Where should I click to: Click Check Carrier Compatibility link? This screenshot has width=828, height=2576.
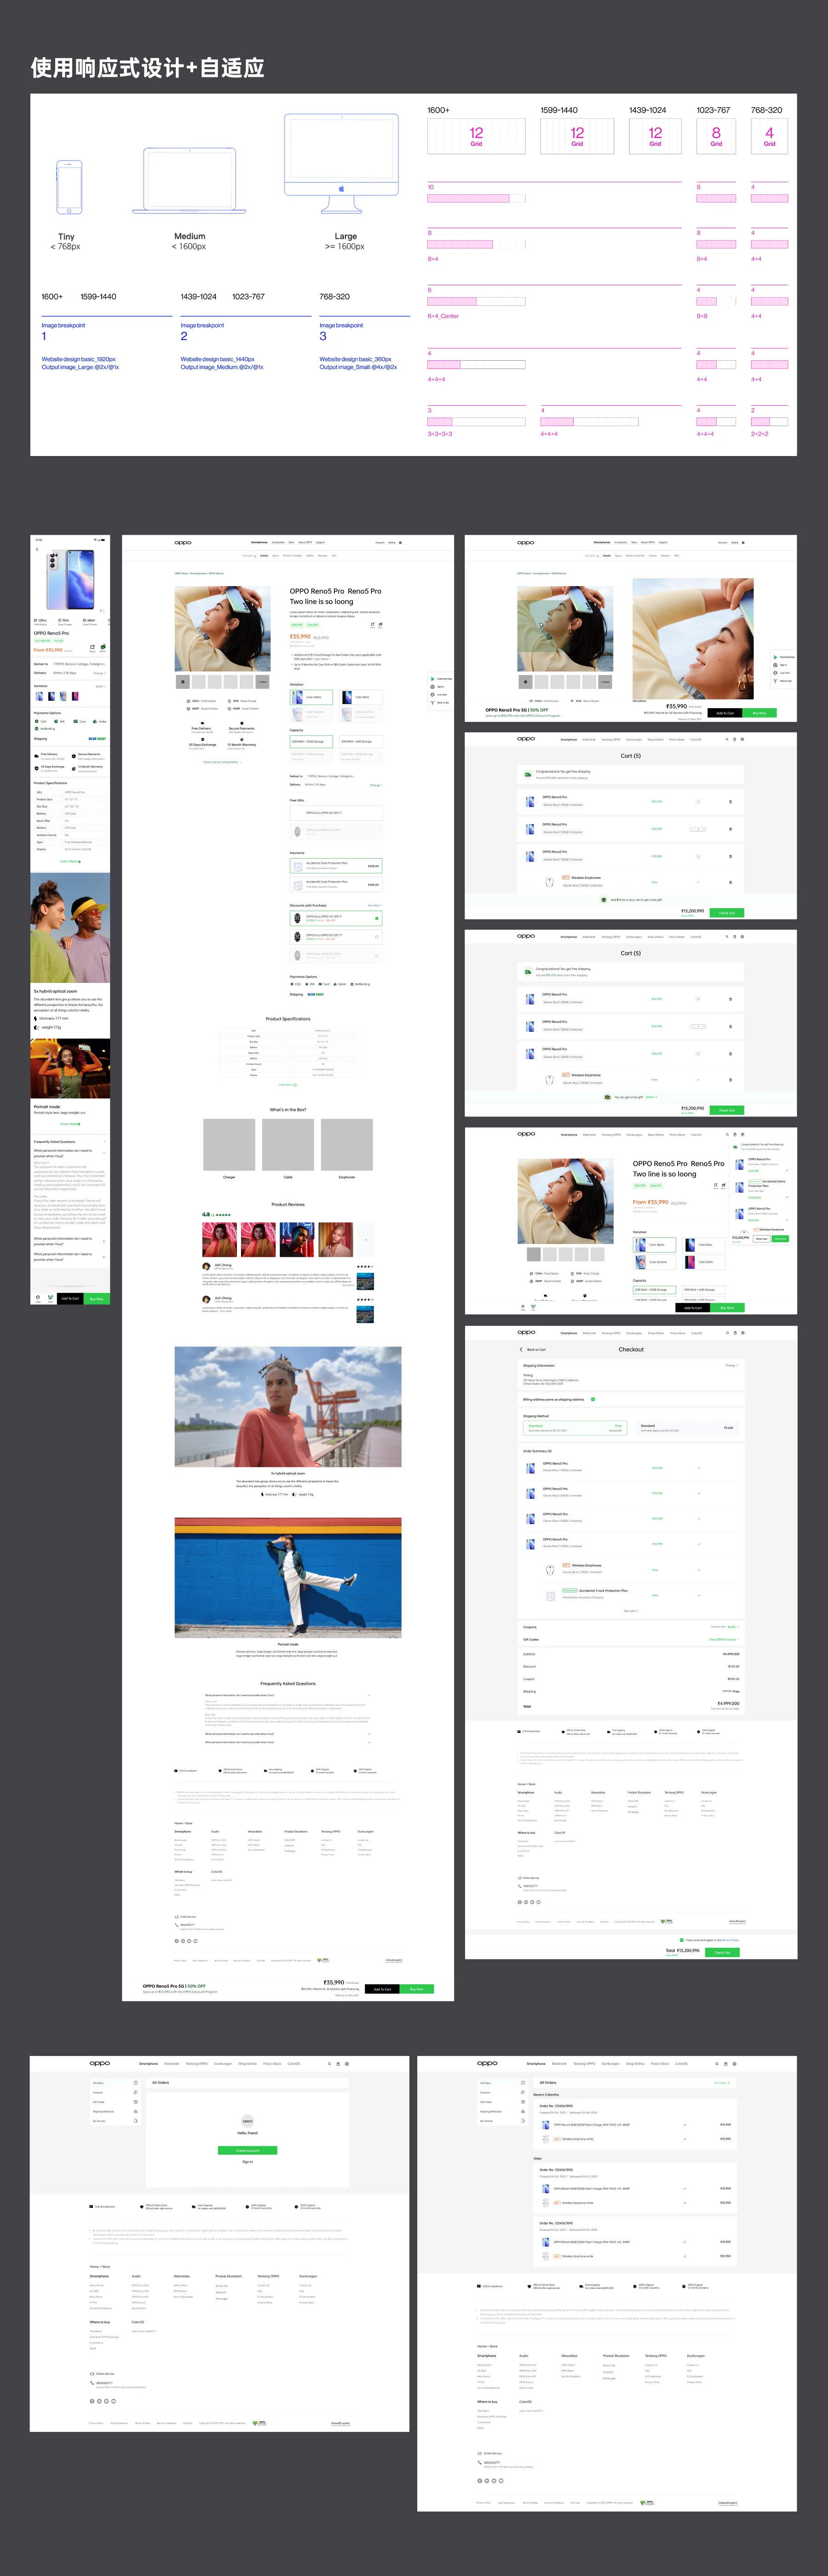pos(222,762)
